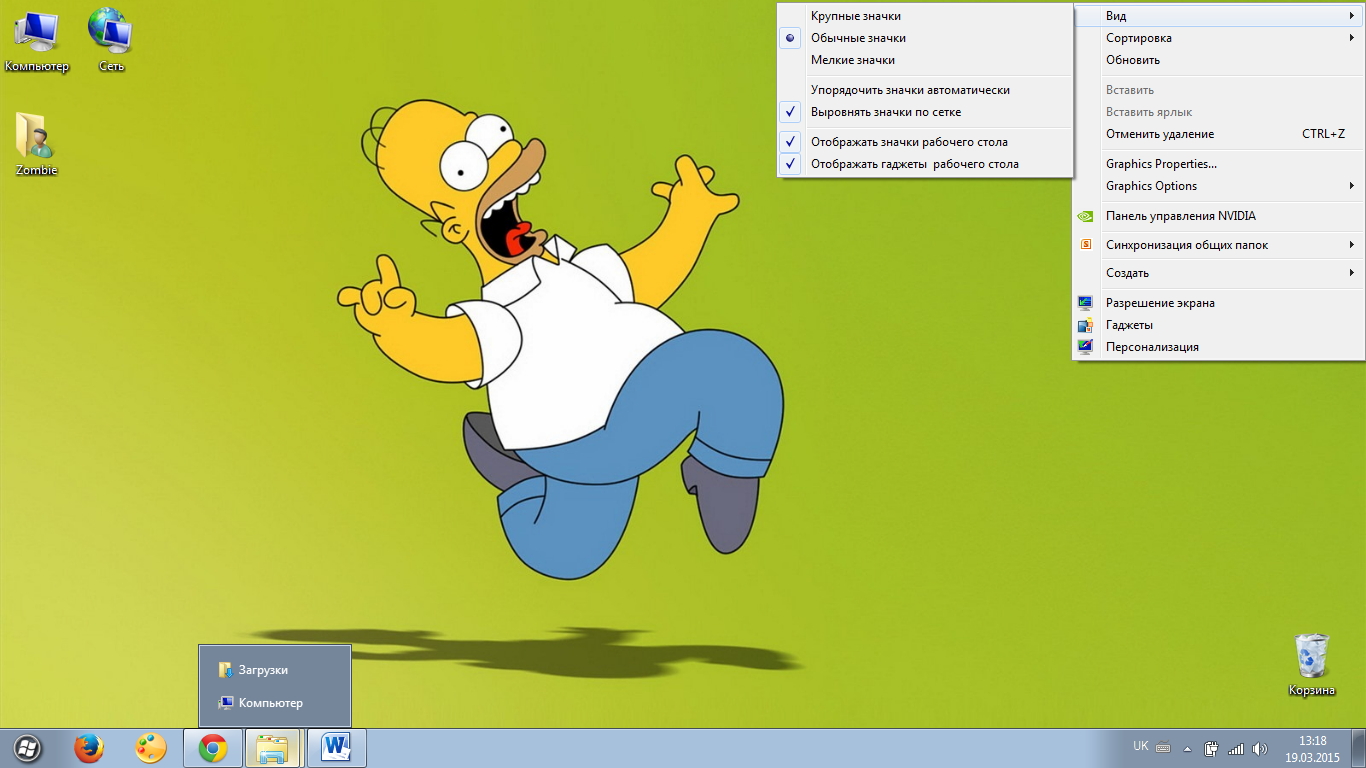Select the Zombie folder icon
This screenshot has width=1366, height=768.
point(36,144)
